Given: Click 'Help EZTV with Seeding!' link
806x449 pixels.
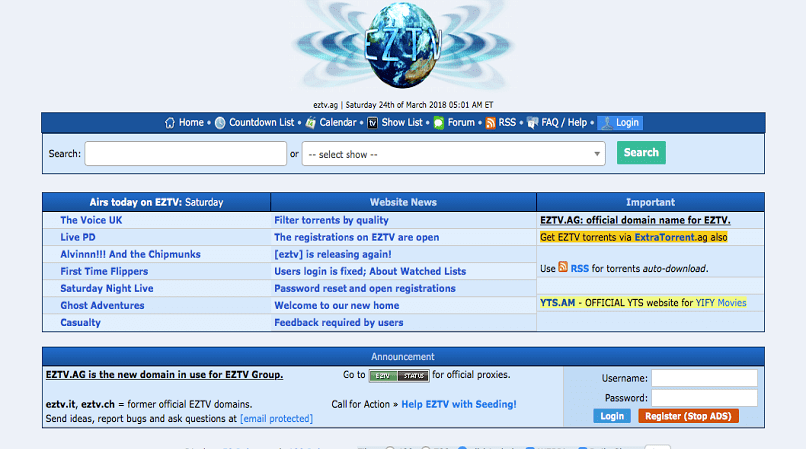Looking at the screenshot, I should 459,404.
